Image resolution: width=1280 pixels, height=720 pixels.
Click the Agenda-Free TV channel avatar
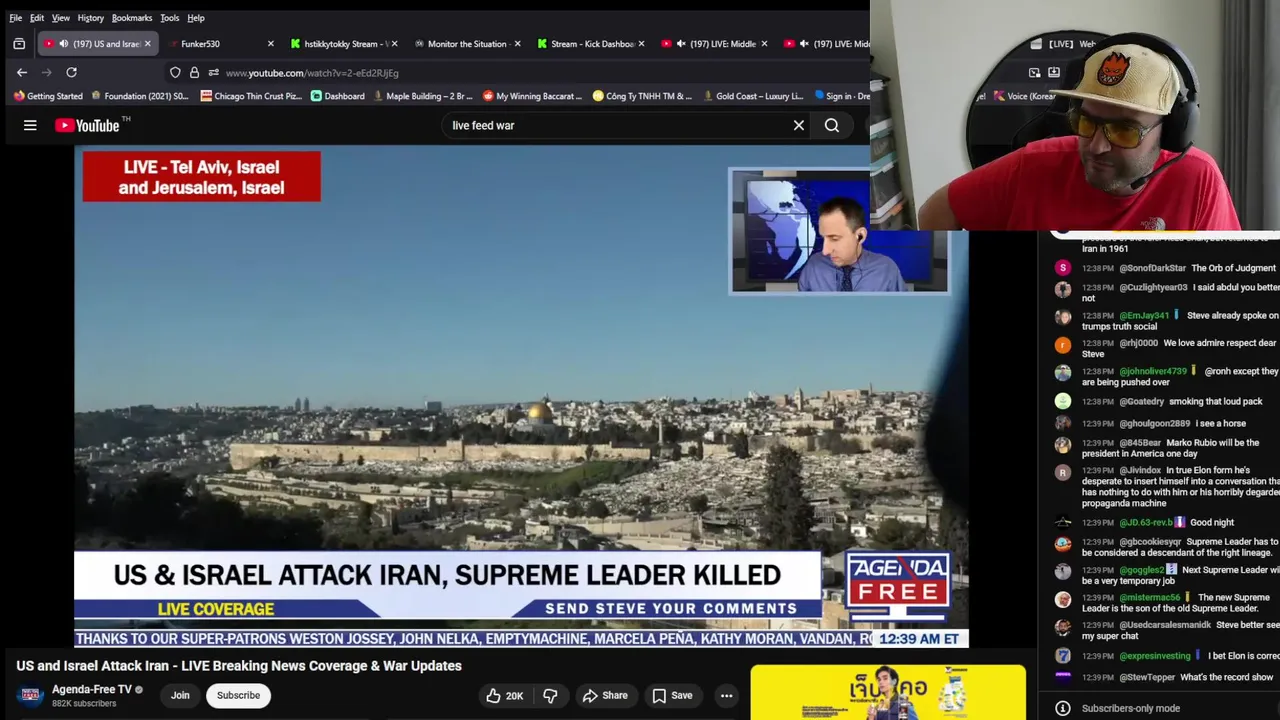click(30, 695)
